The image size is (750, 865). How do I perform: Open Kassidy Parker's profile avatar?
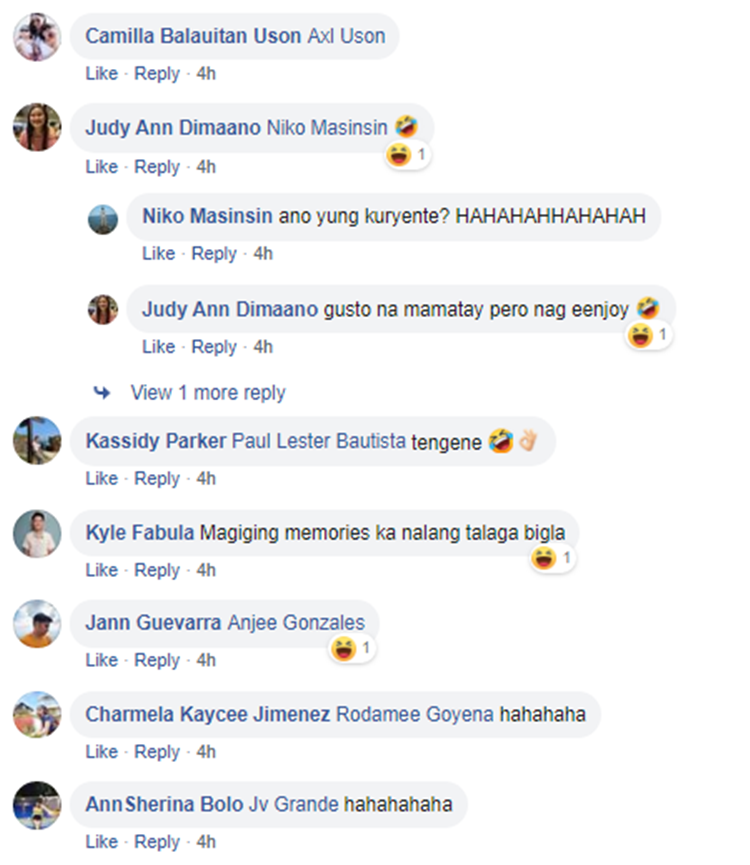click(x=37, y=440)
